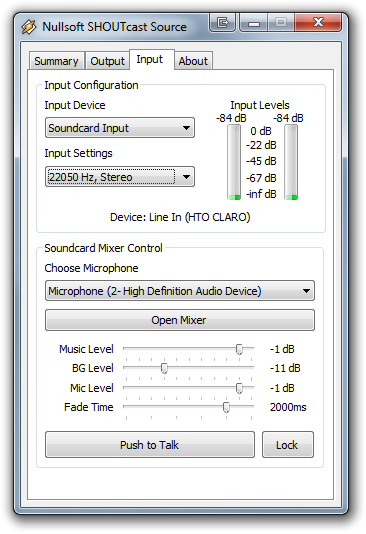Click the Push to Talk button
The height and width of the screenshot is (534, 366).
(150, 445)
